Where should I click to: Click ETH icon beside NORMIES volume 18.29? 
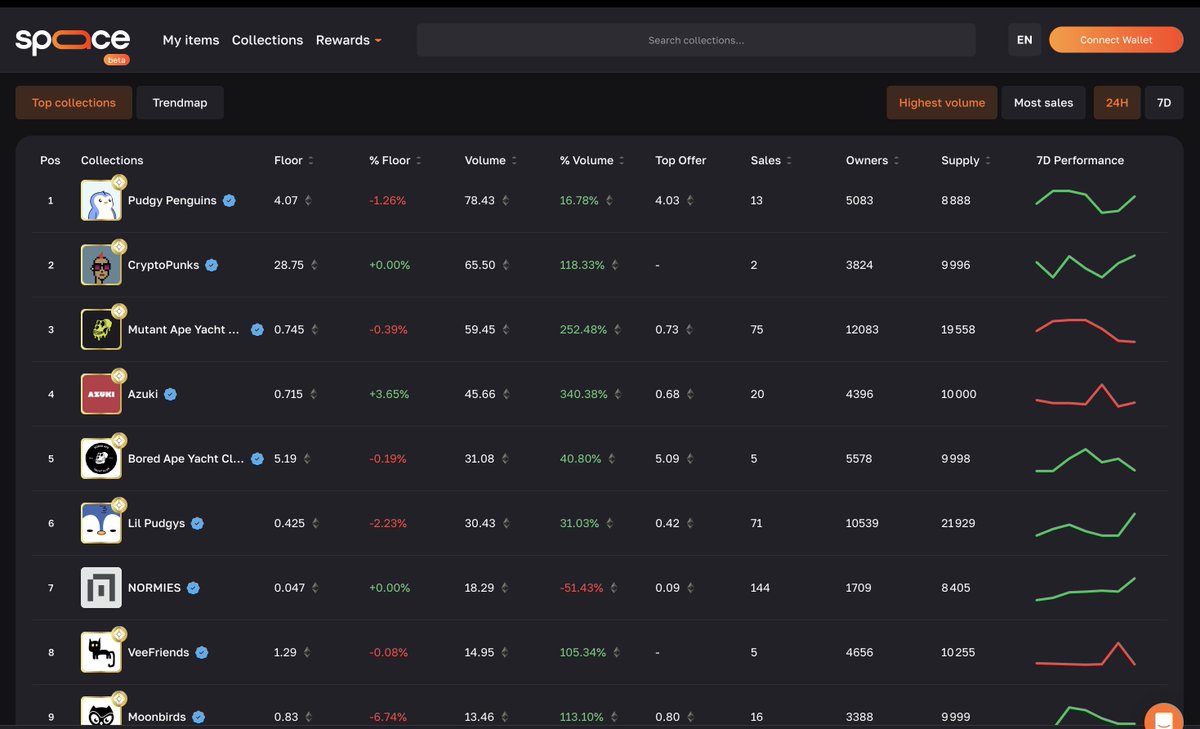pyautogui.click(x=505, y=588)
